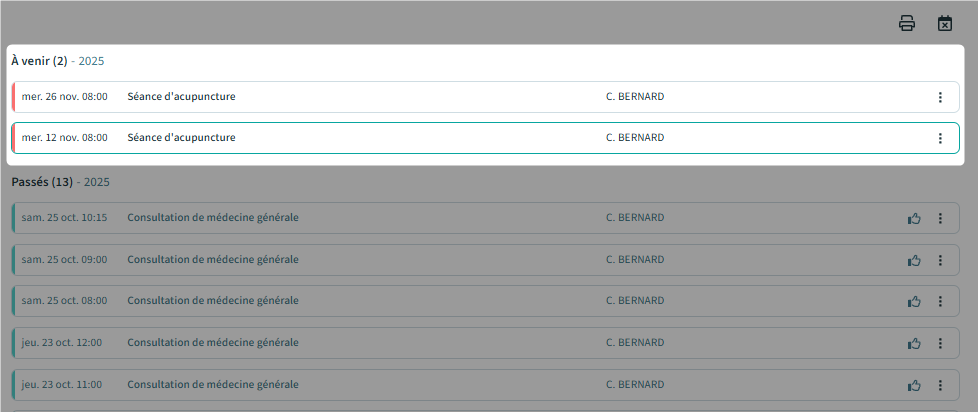Select the mer. 26 nov. acupuncture appointment
This screenshot has height=412, width=978.
(400, 97)
